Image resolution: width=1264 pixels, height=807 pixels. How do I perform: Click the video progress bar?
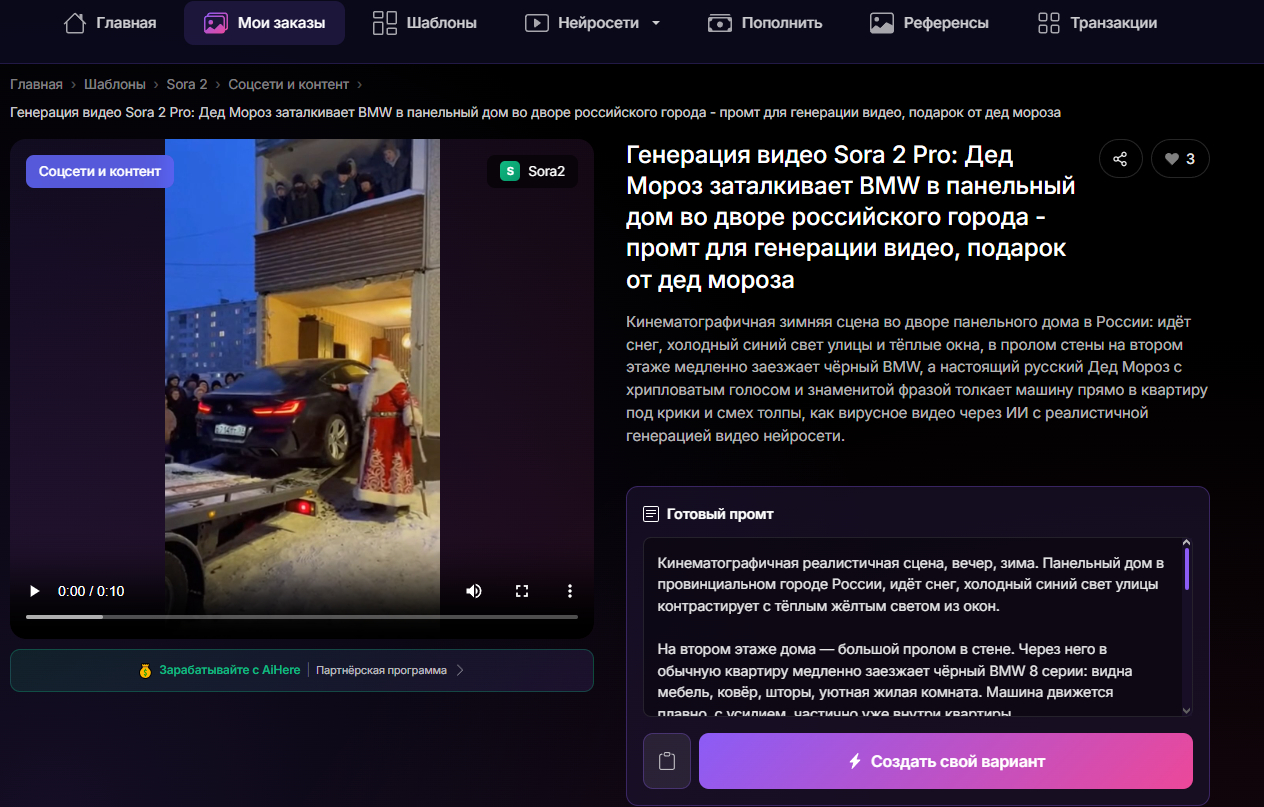[300, 617]
